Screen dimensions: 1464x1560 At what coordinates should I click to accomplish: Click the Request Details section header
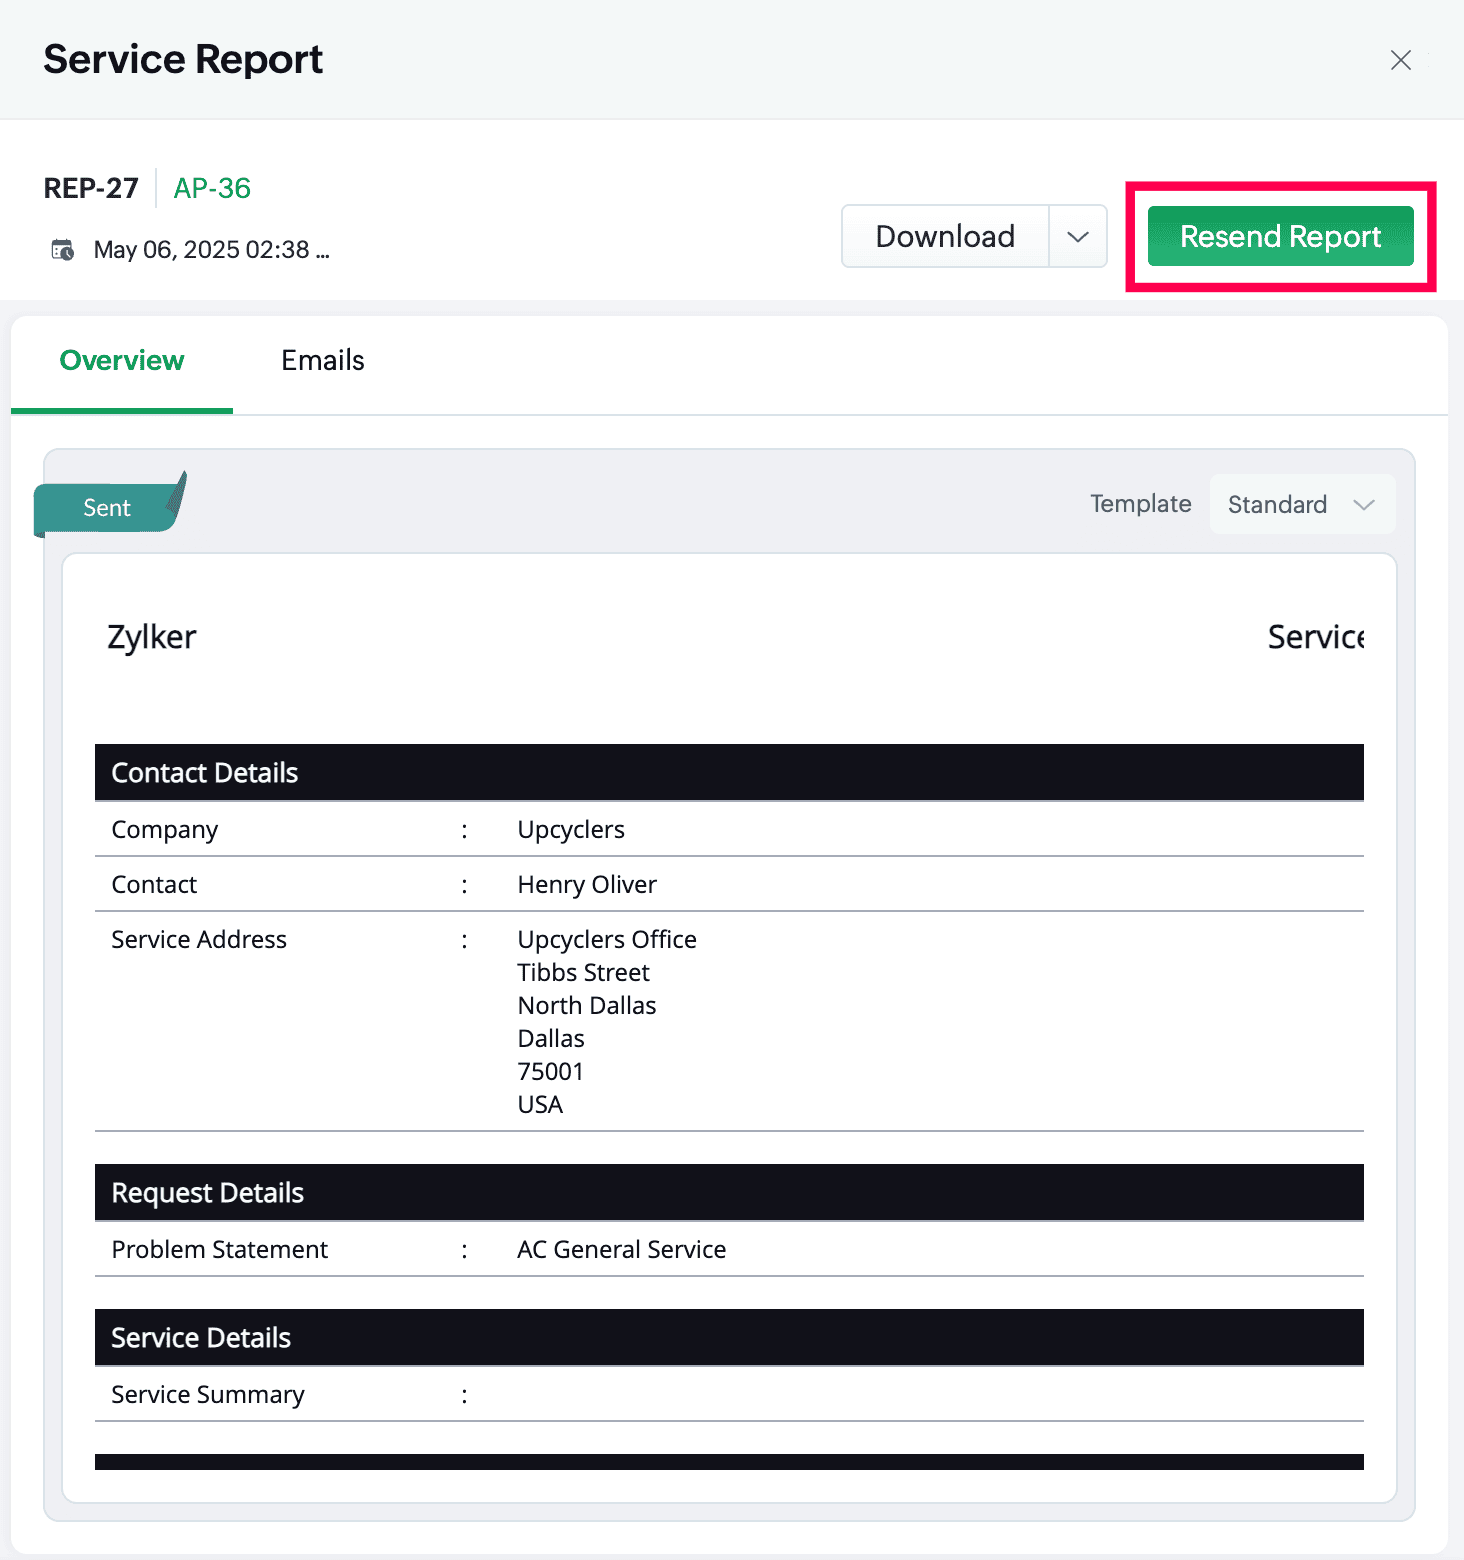click(x=208, y=1193)
